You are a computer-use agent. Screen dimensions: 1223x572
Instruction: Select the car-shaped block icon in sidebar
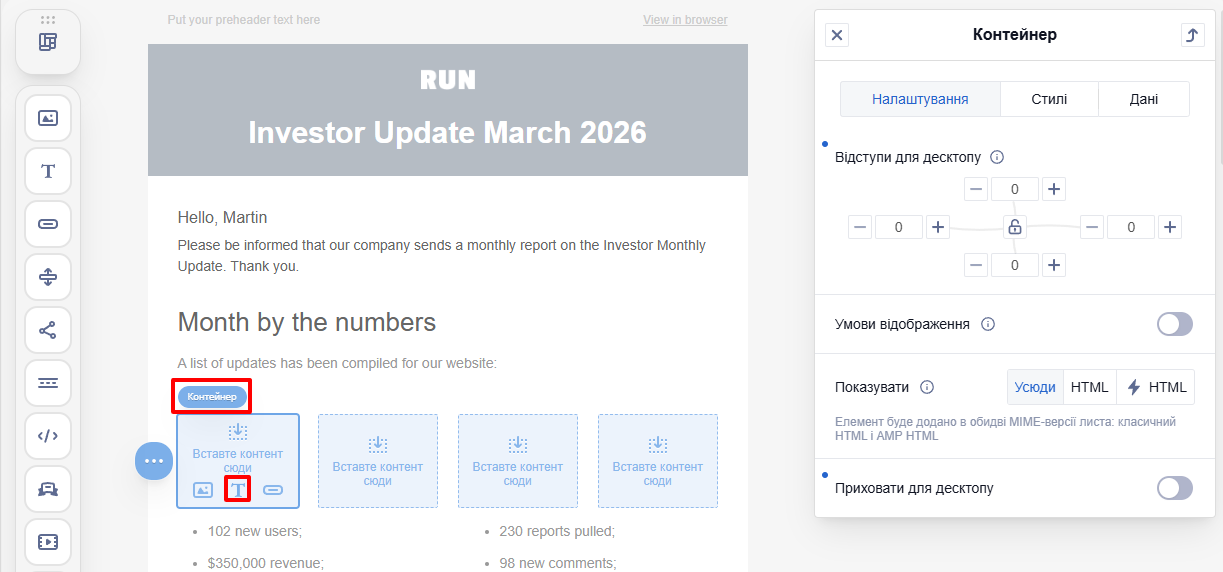[48, 489]
